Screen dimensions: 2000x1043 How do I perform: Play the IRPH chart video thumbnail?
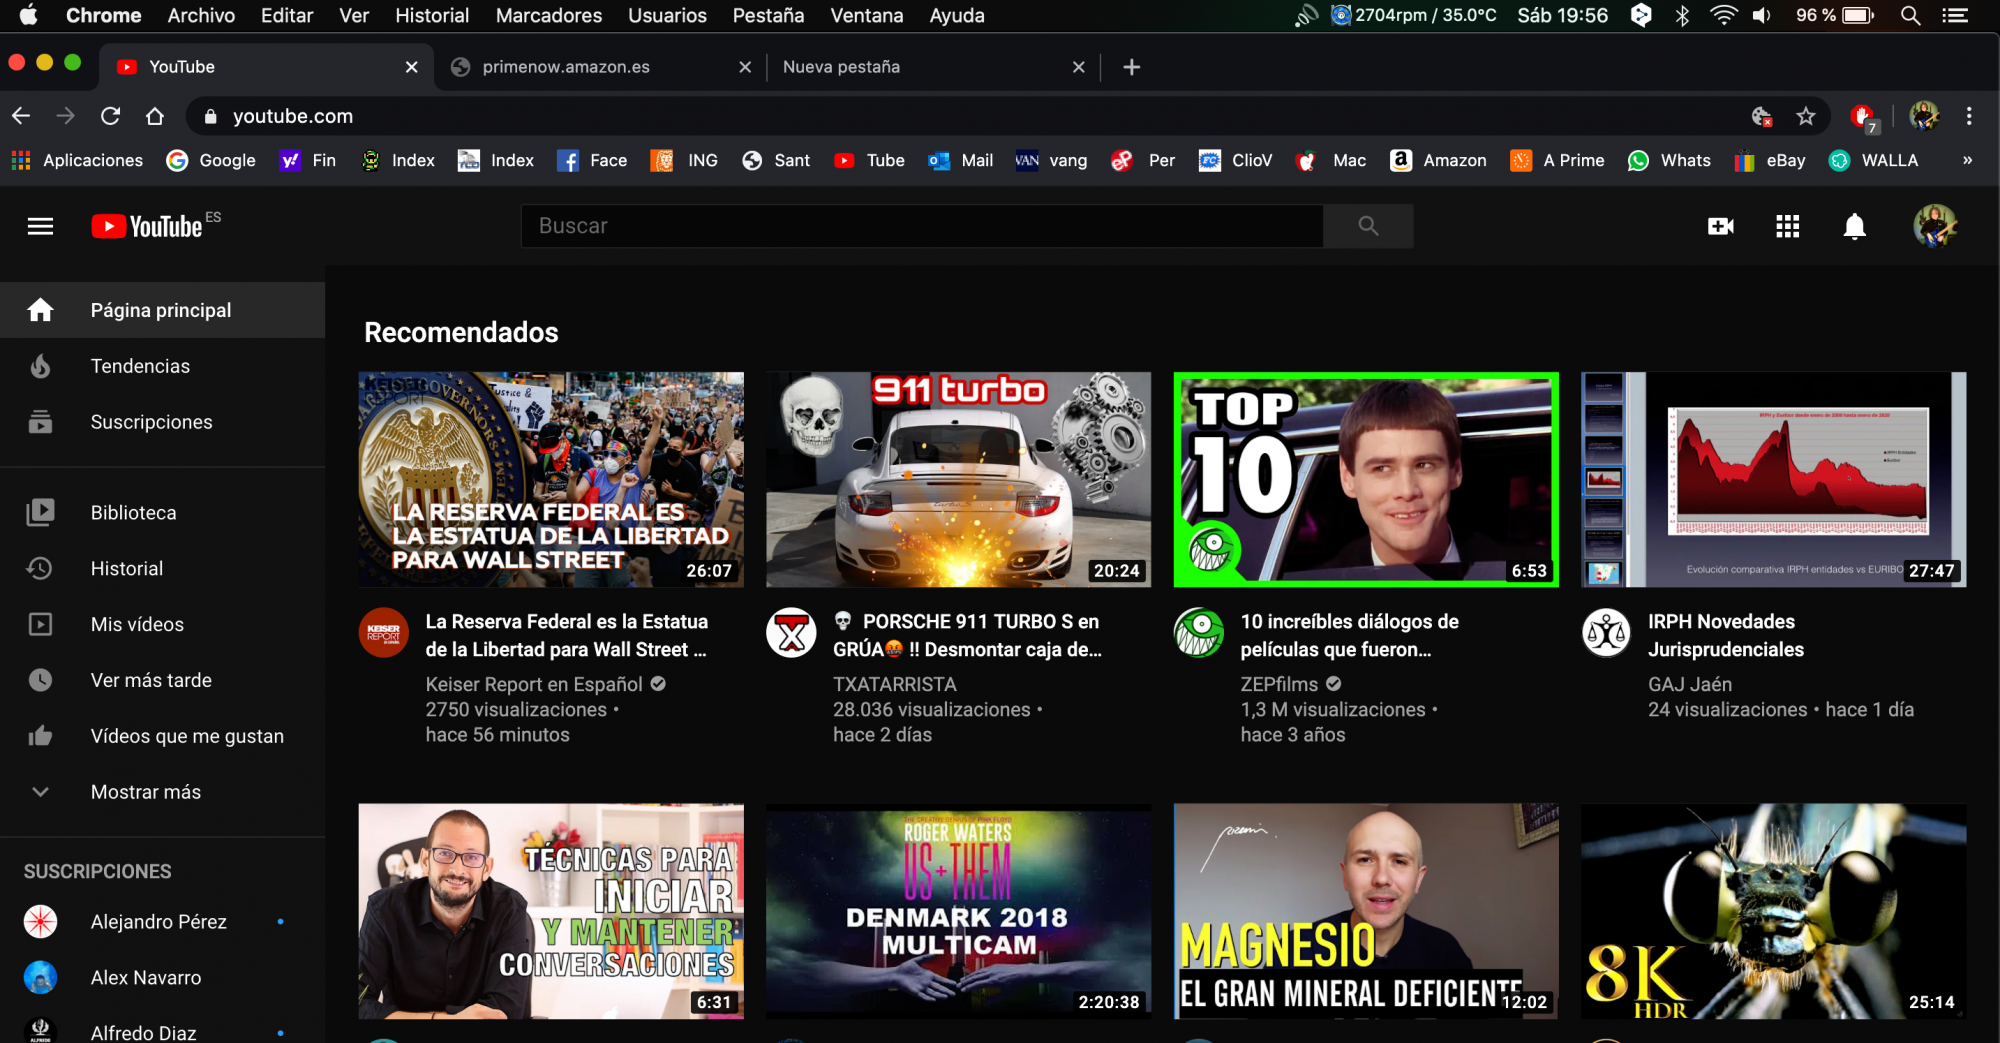[x=1773, y=479]
